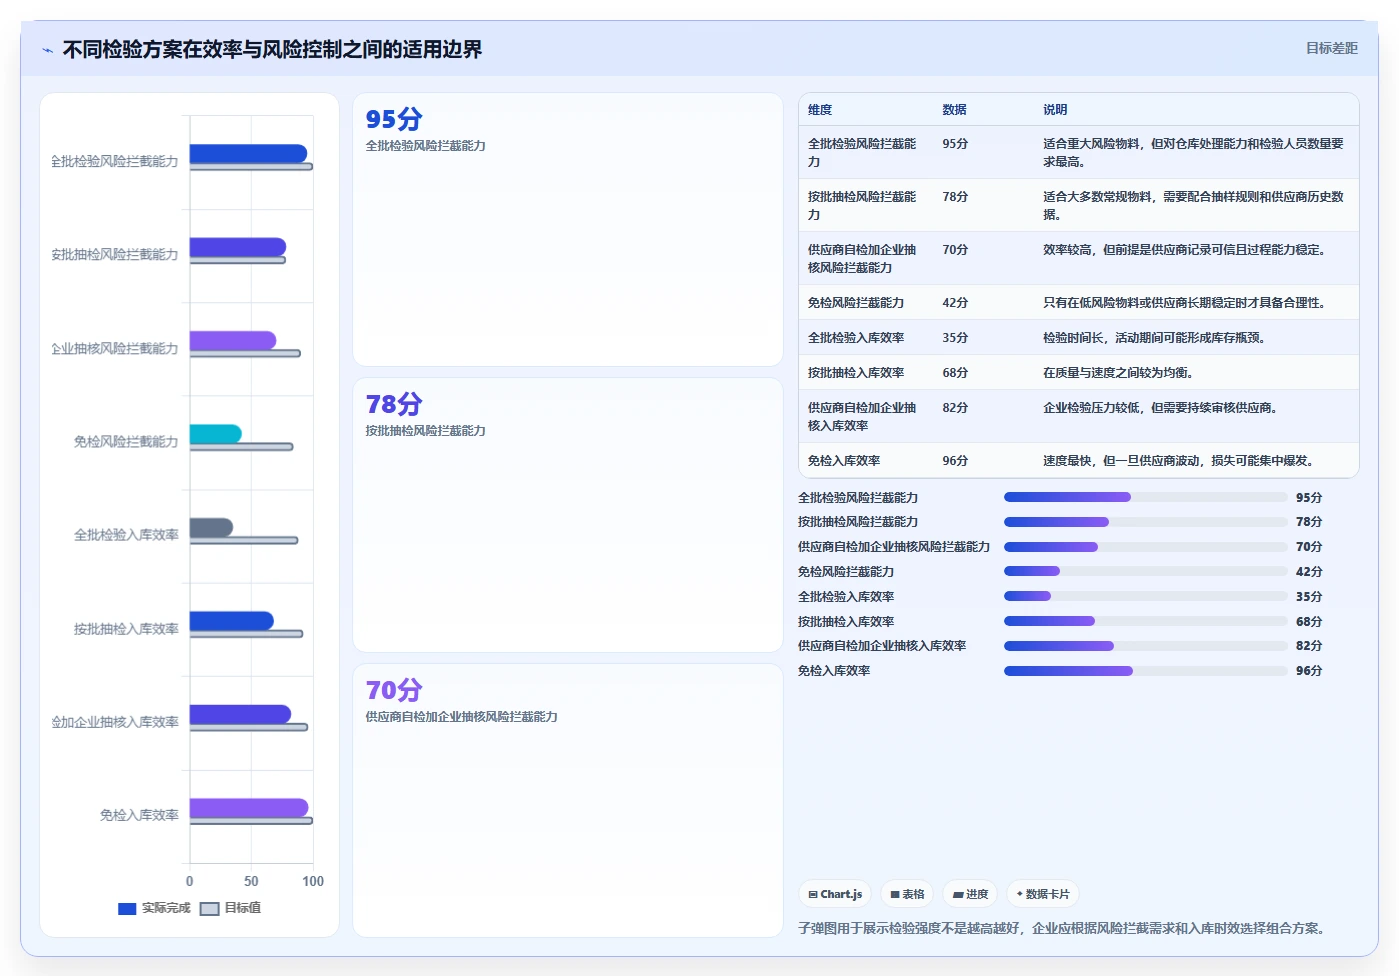
Task: Click the blue 全批检验风险拦截能力 bar in the chart
Action: (248, 153)
